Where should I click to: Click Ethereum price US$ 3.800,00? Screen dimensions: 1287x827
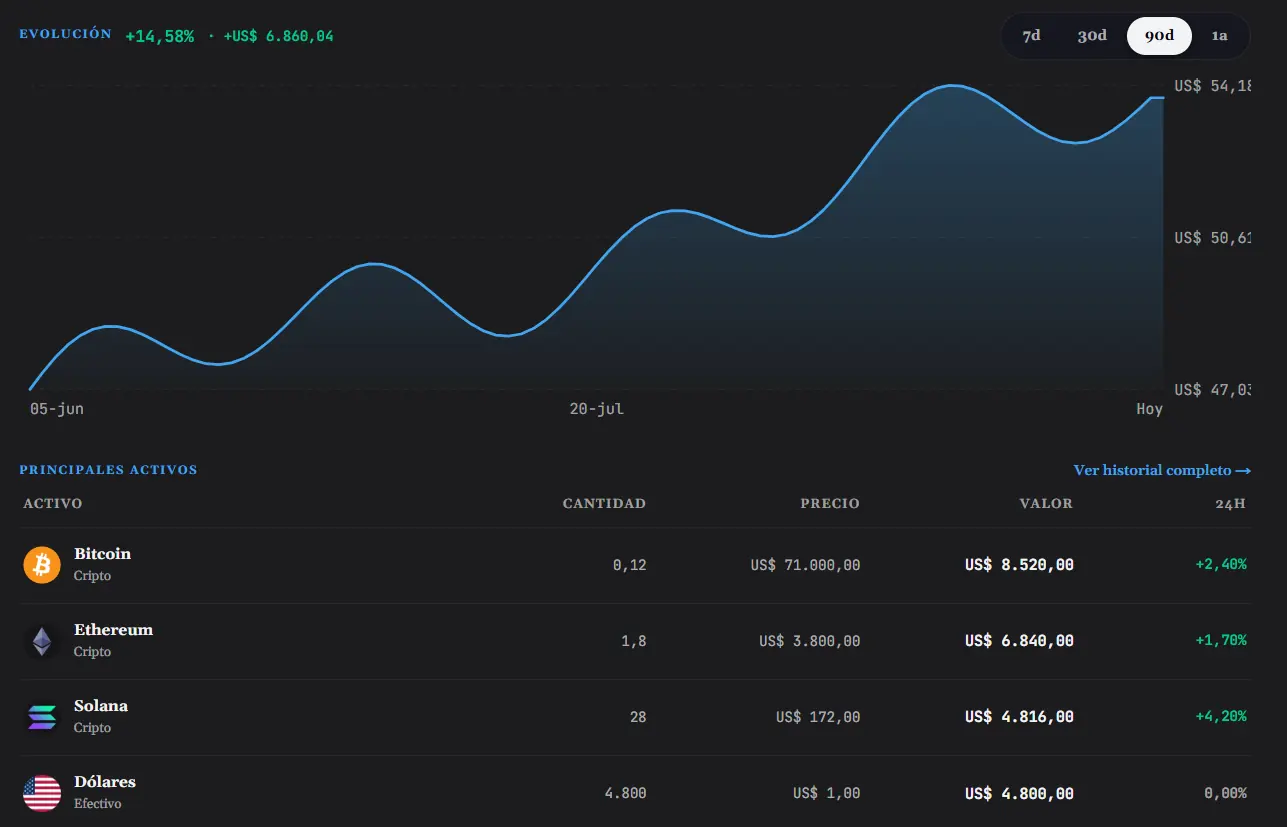810,641
